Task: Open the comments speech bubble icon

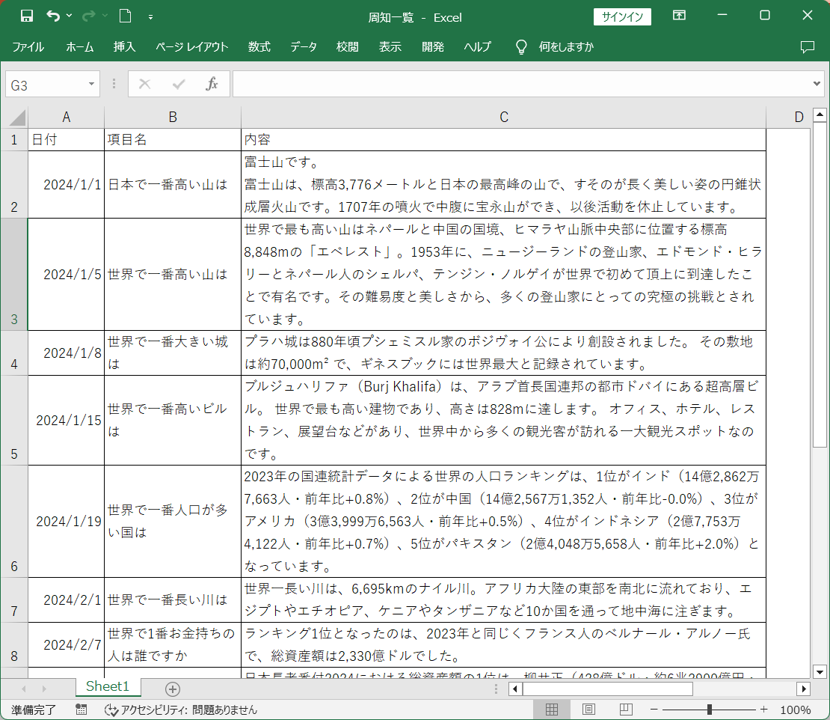Action: [808, 47]
